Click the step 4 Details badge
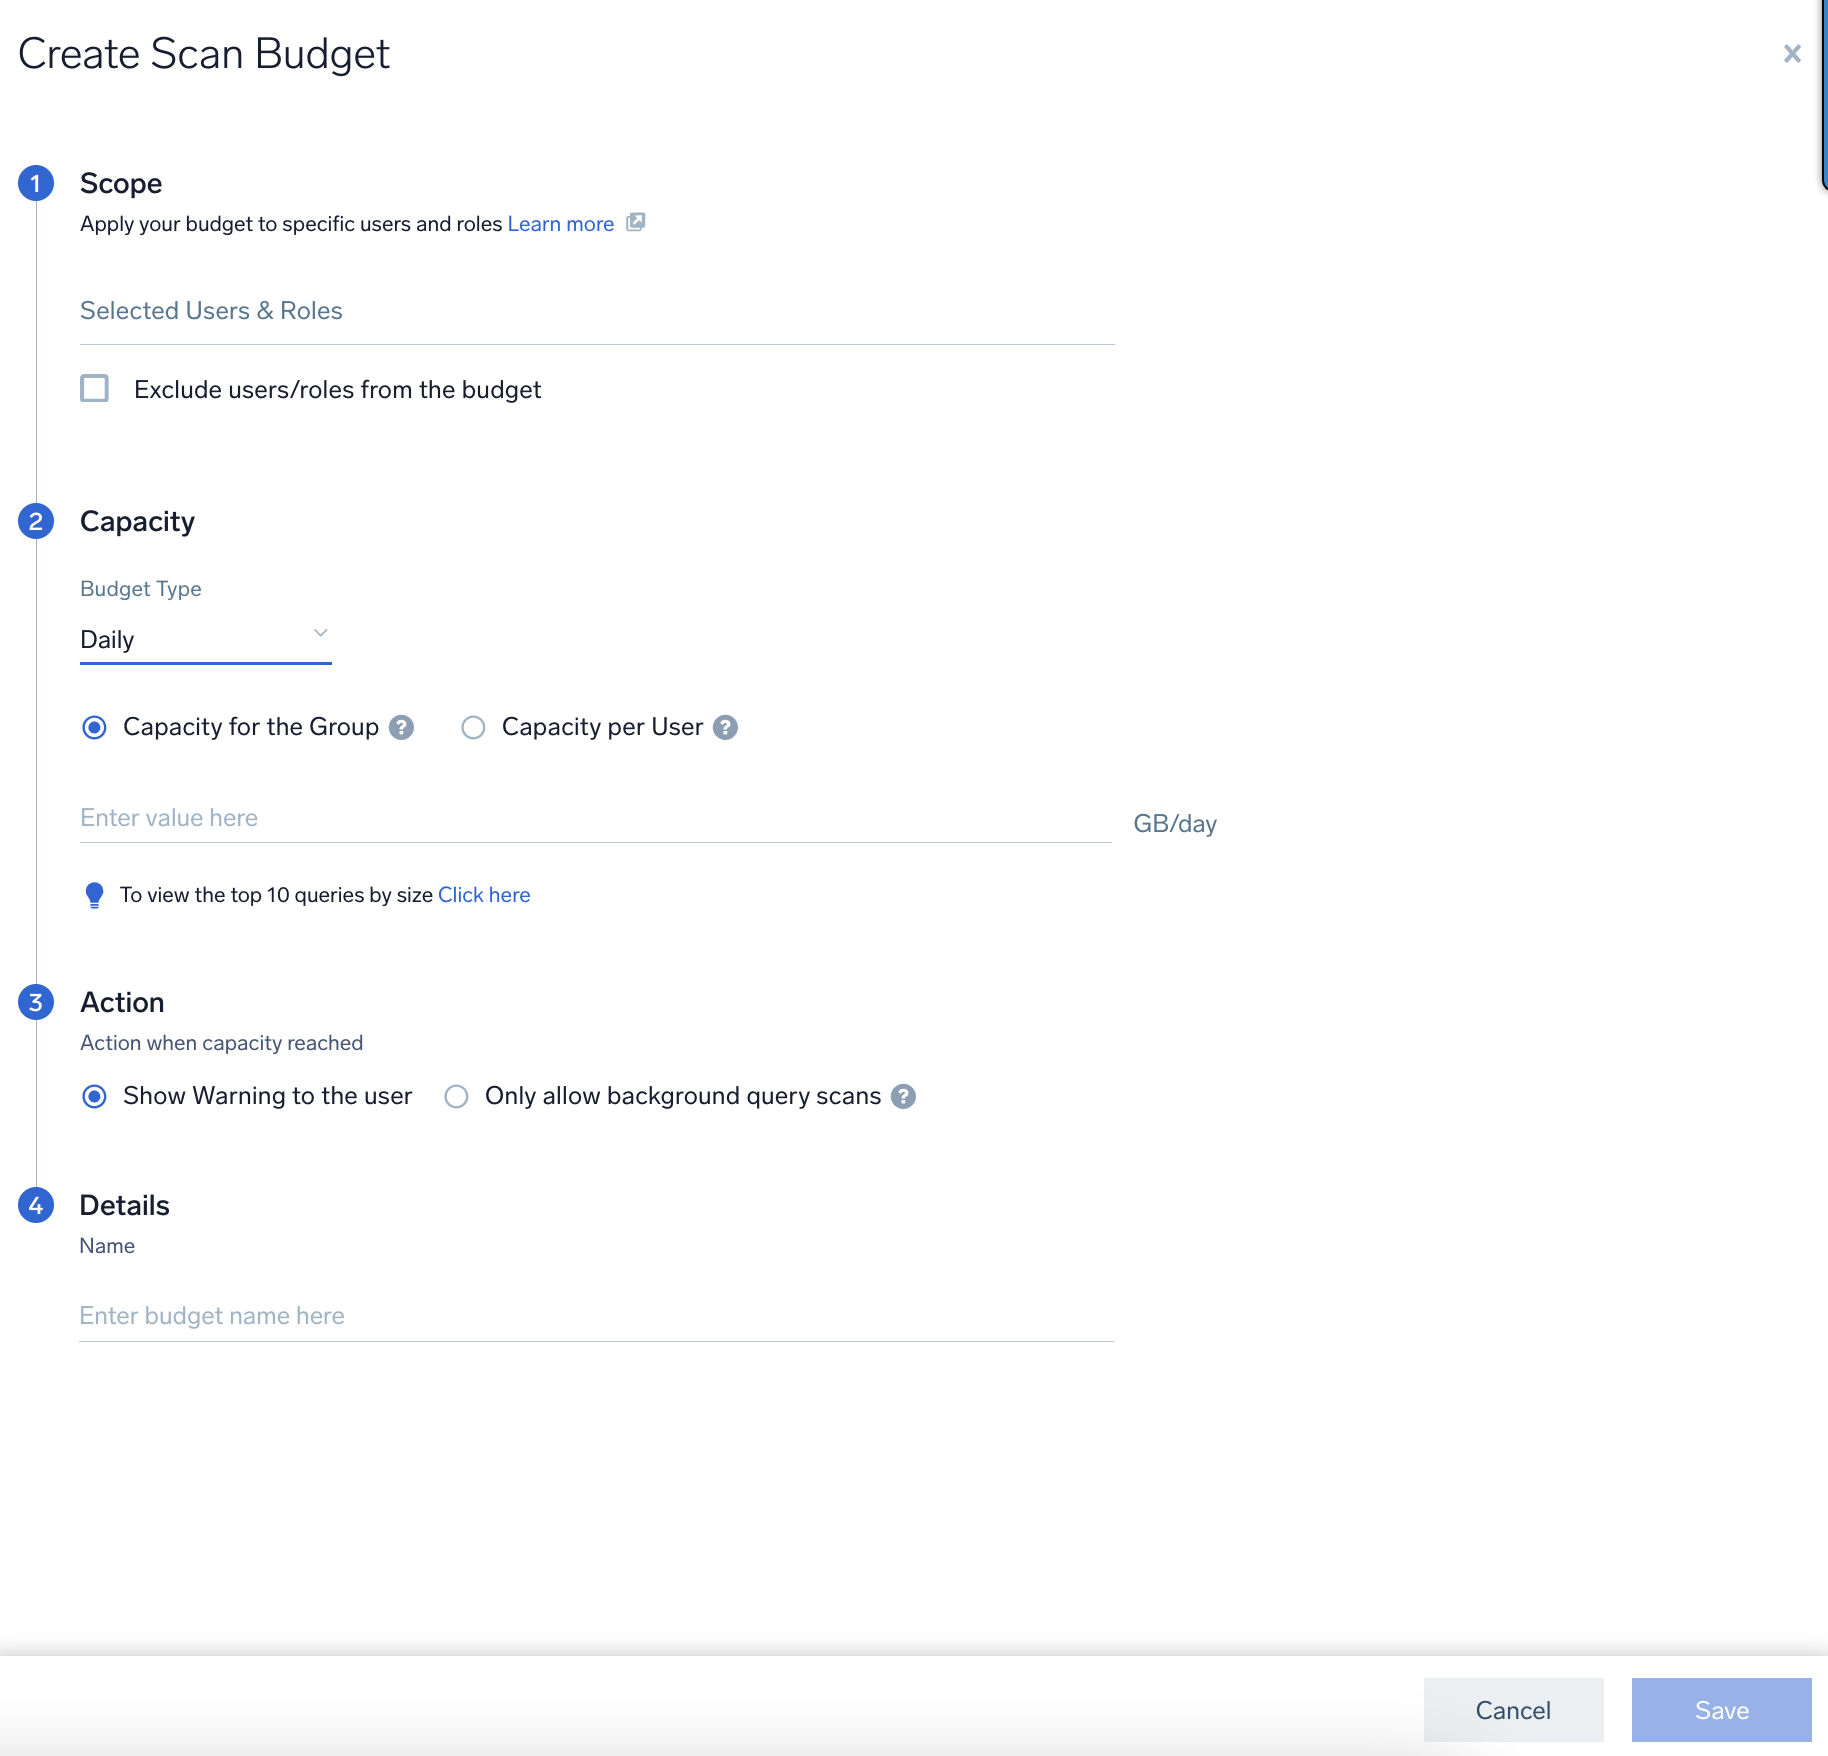The image size is (1828, 1756). (x=36, y=1205)
